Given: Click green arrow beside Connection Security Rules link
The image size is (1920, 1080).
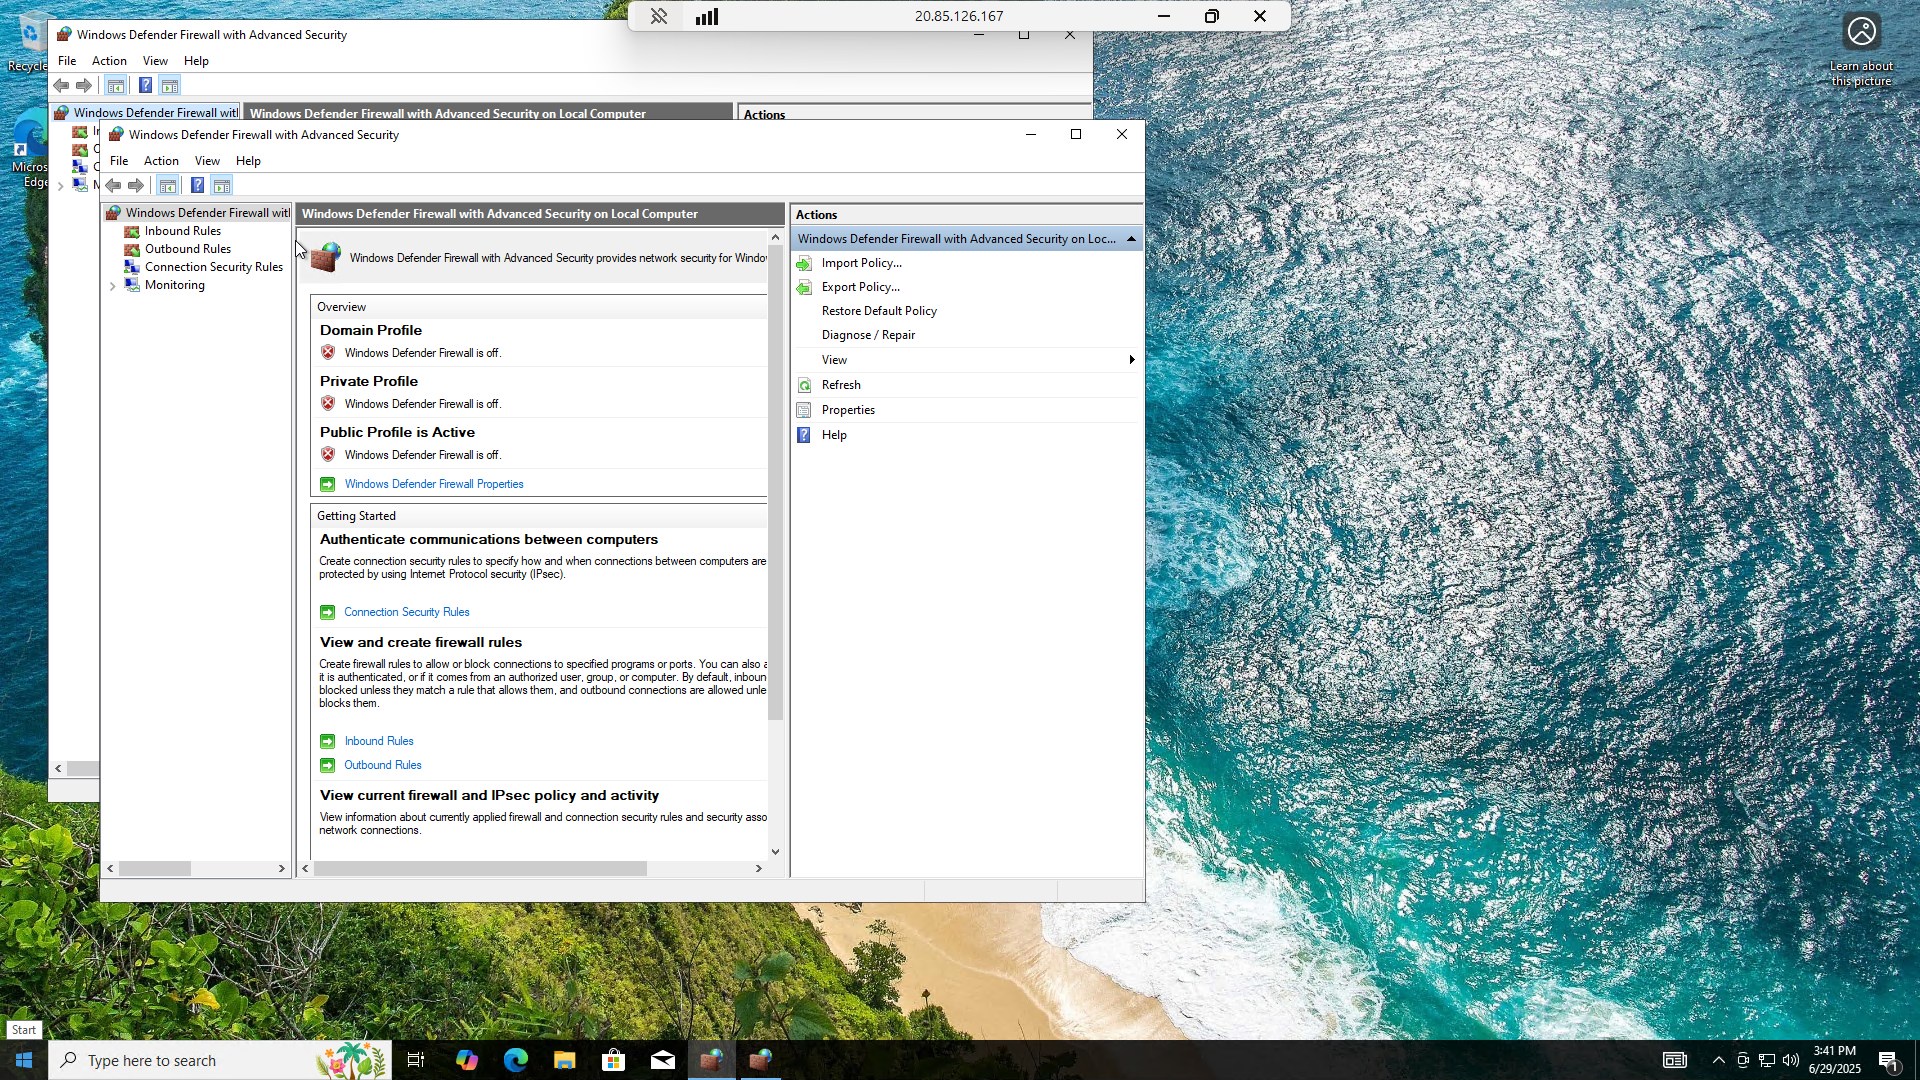Looking at the screenshot, I should point(328,612).
